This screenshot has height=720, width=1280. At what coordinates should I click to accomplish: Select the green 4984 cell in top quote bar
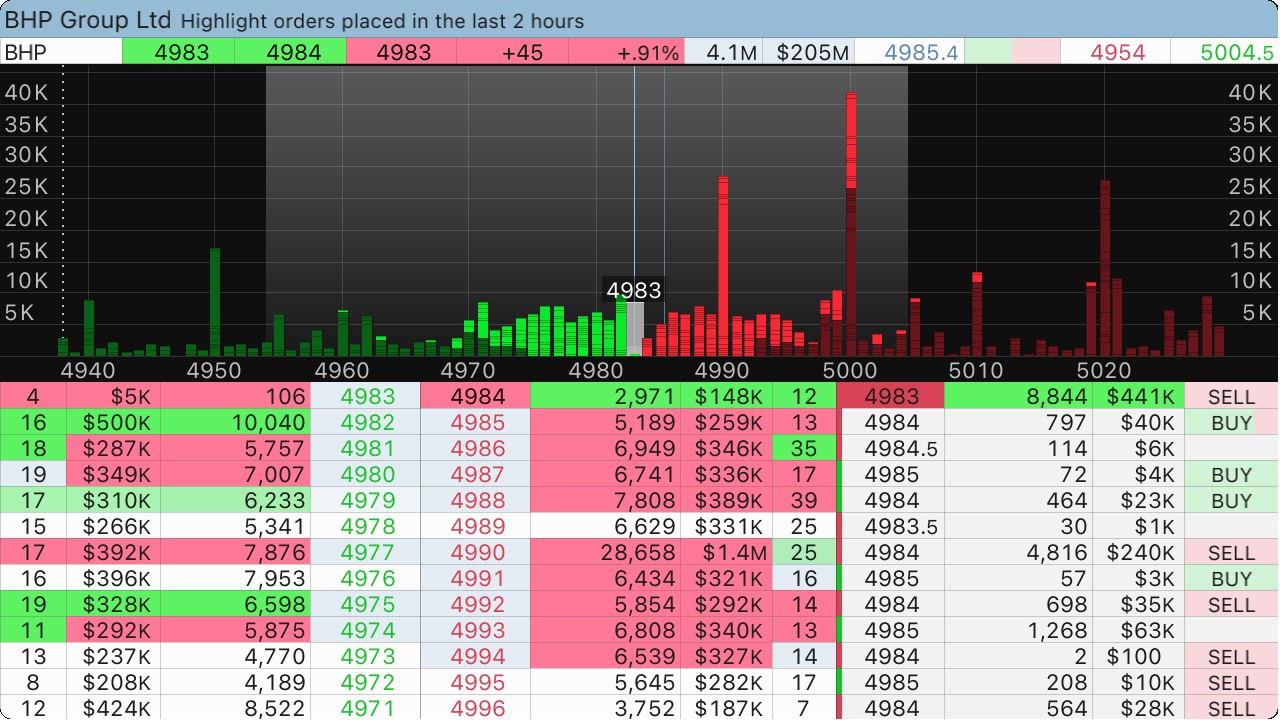[x=290, y=52]
